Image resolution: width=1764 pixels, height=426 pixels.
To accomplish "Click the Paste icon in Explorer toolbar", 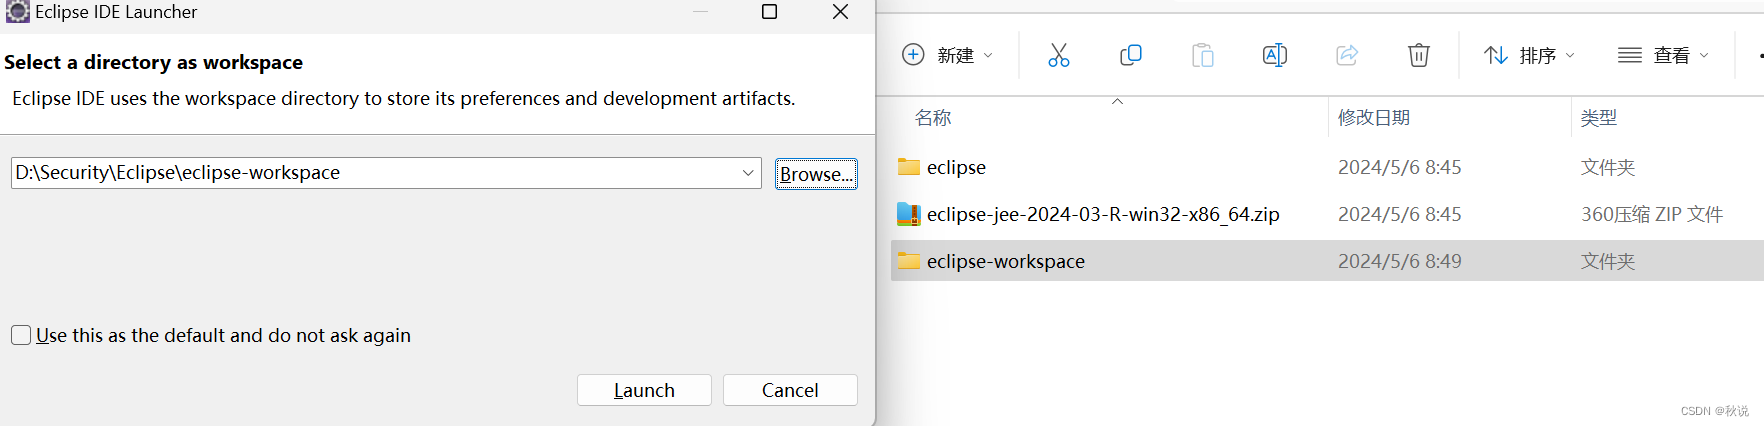I will pyautogui.click(x=1203, y=55).
